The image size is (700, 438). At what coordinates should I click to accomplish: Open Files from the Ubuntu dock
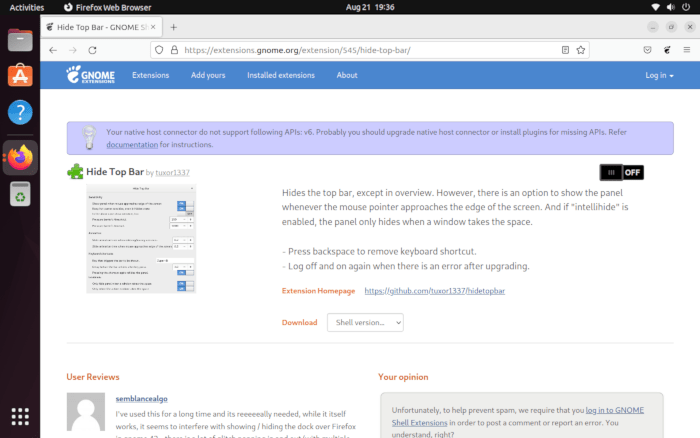[x=20, y=40]
